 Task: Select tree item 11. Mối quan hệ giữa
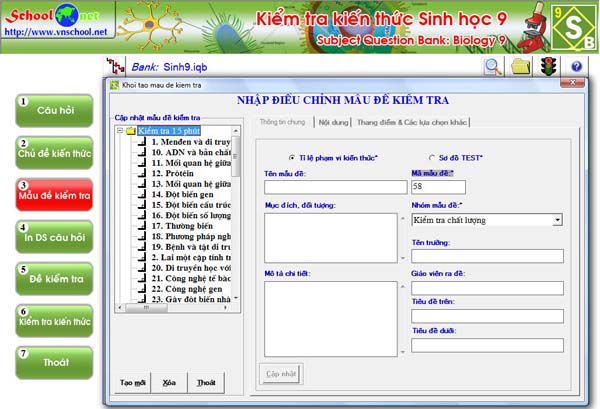[x=191, y=163]
